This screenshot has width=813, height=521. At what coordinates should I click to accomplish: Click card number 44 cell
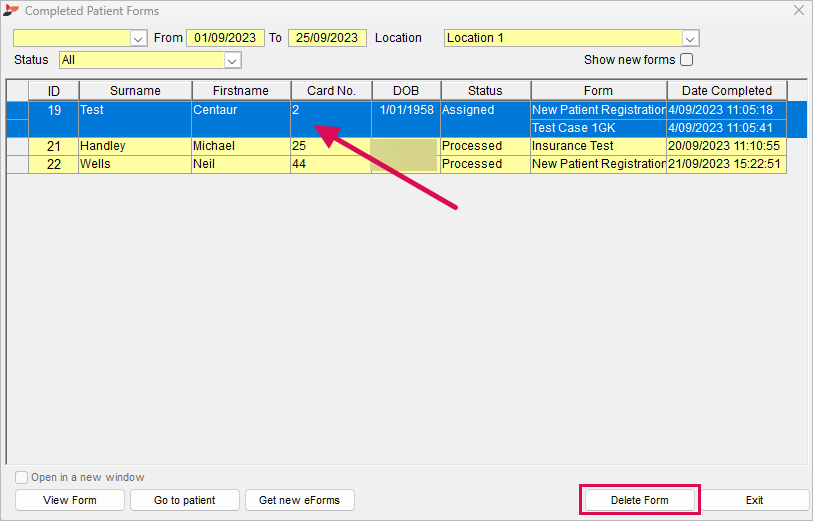[x=331, y=164]
